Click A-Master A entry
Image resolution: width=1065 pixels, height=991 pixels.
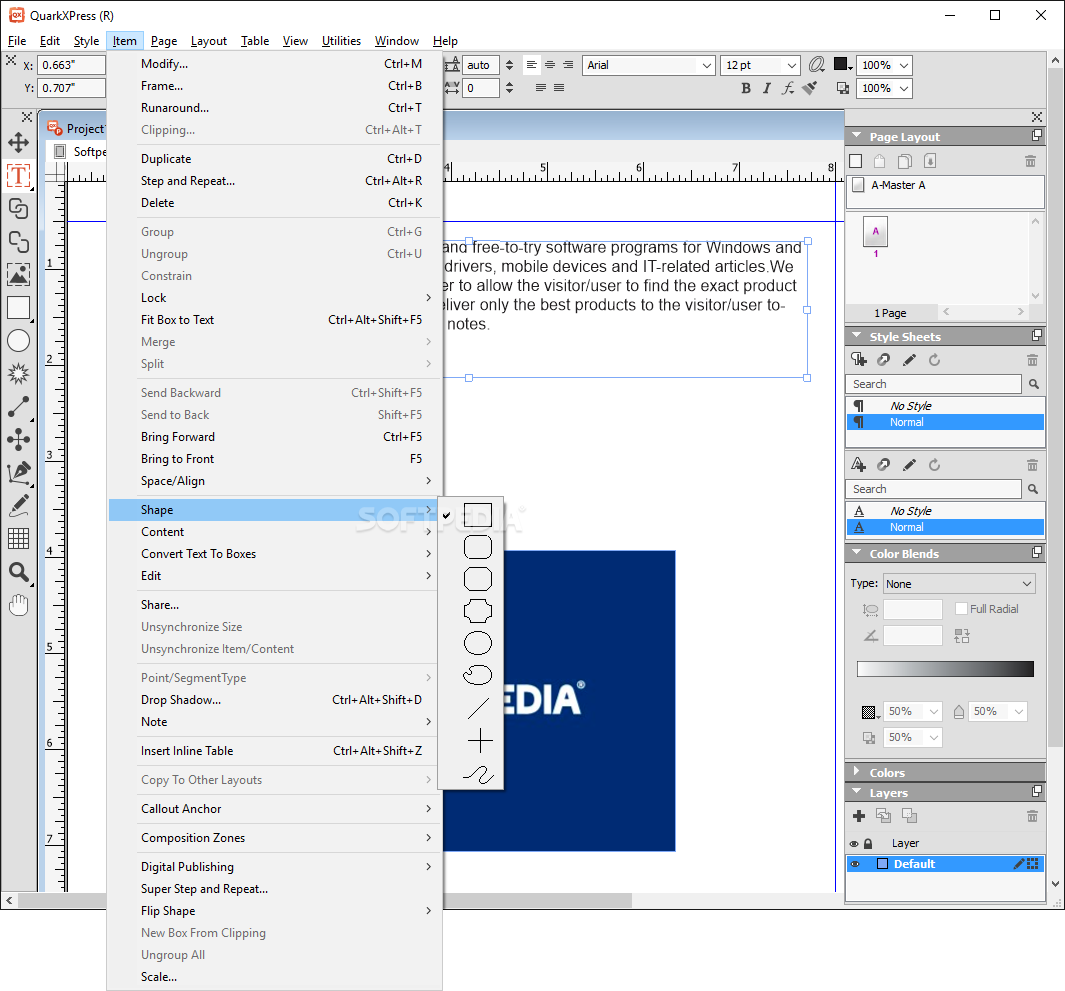[898, 185]
